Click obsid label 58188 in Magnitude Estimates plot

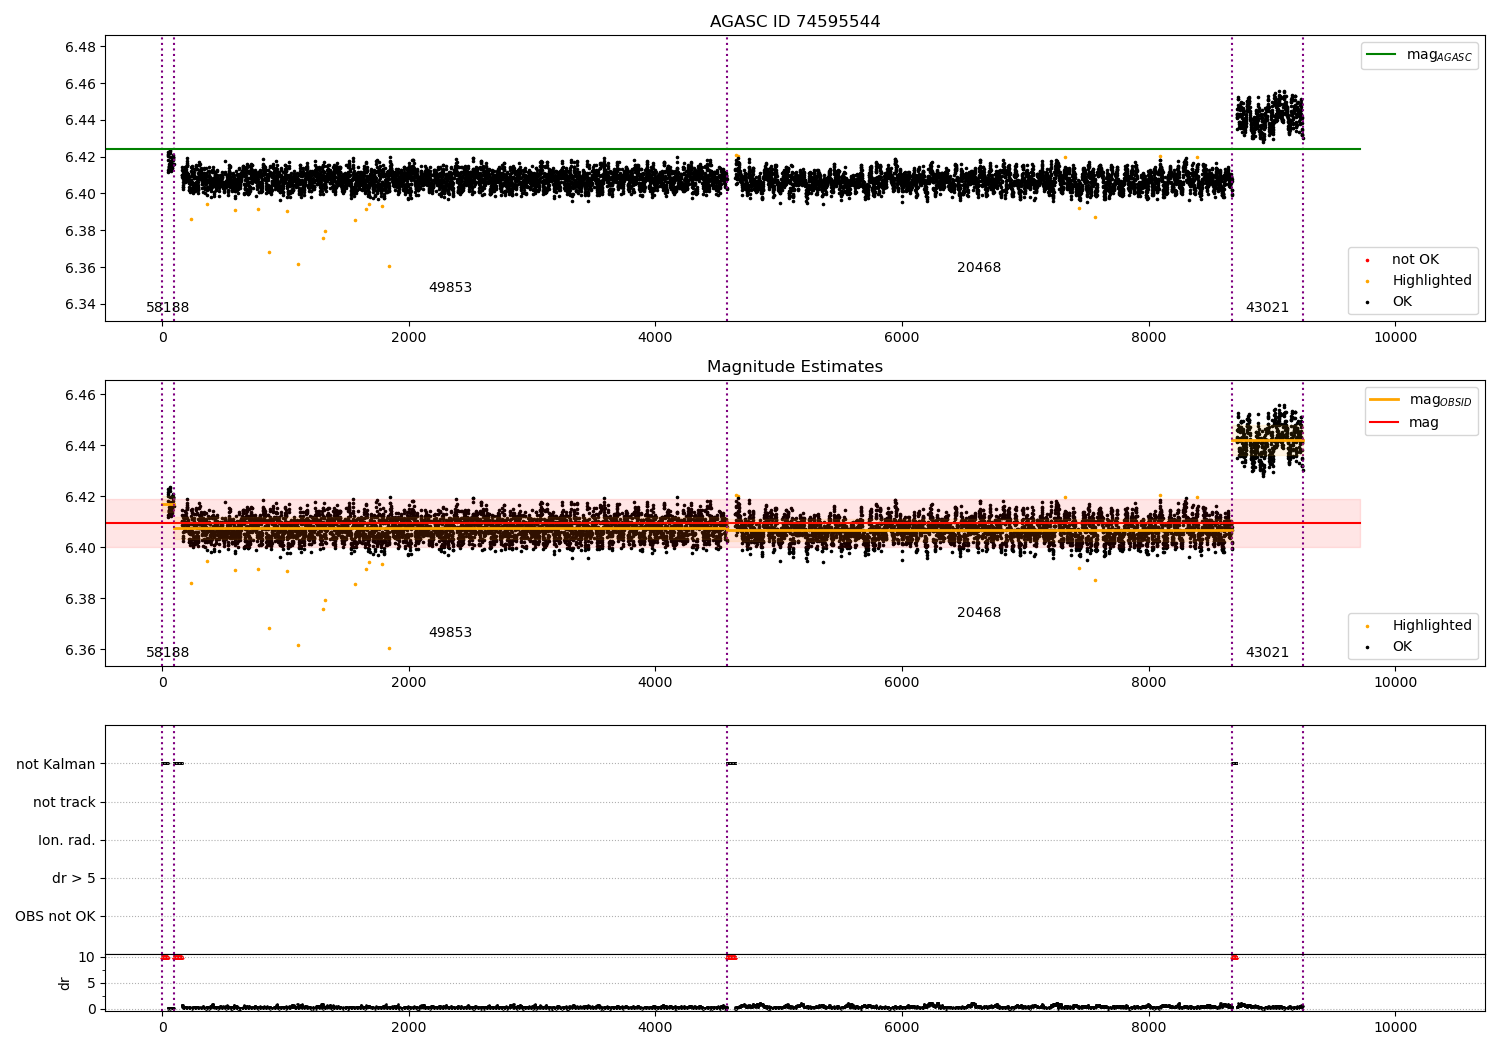point(167,653)
